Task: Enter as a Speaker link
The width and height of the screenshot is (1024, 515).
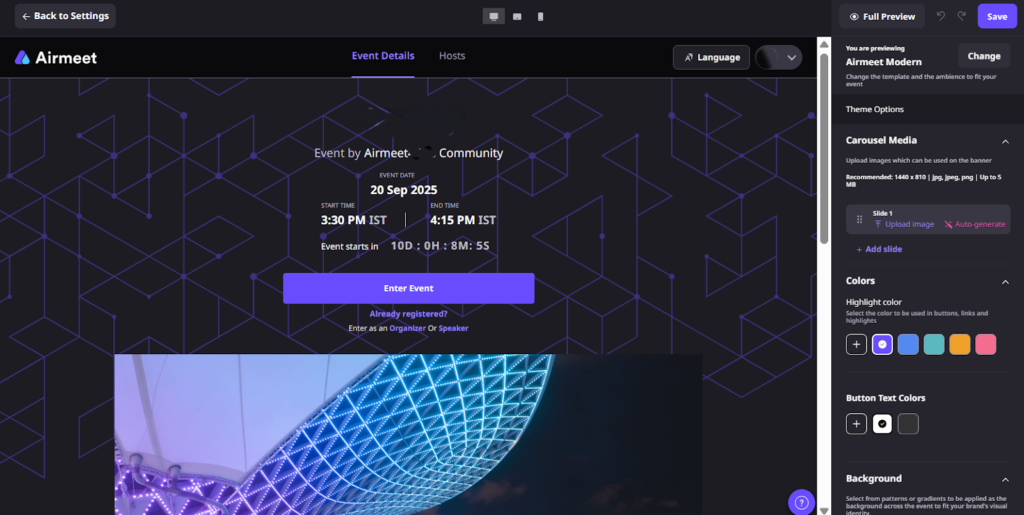Action: [453, 328]
